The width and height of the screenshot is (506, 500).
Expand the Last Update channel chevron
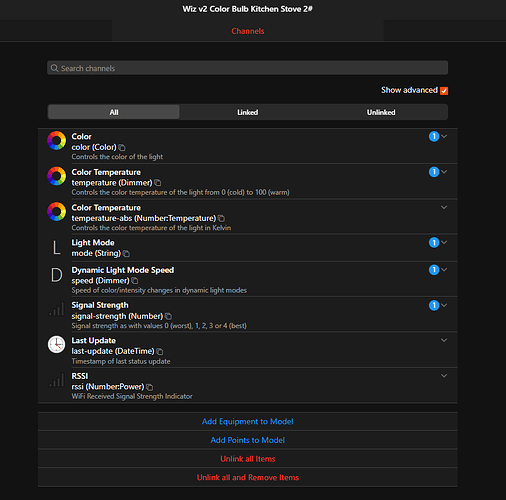[444, 340]
